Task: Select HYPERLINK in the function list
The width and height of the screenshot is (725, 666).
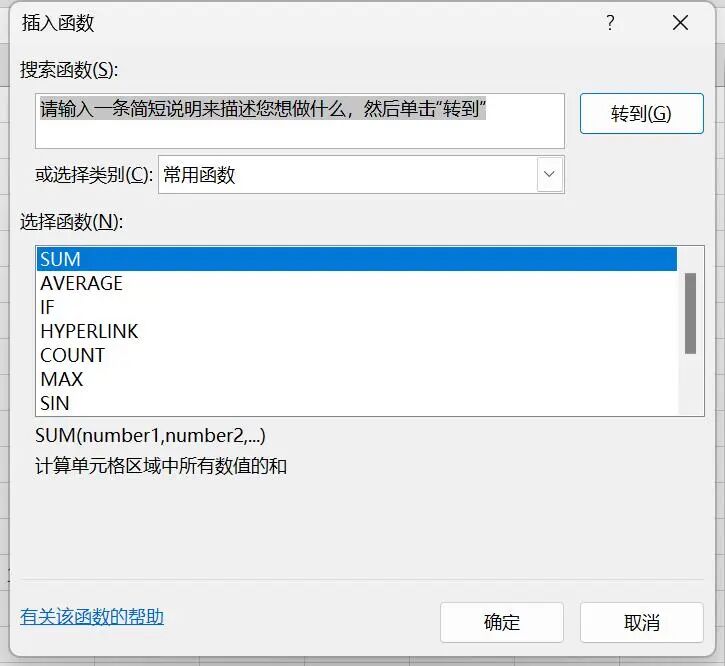Action: click(356, 331)
